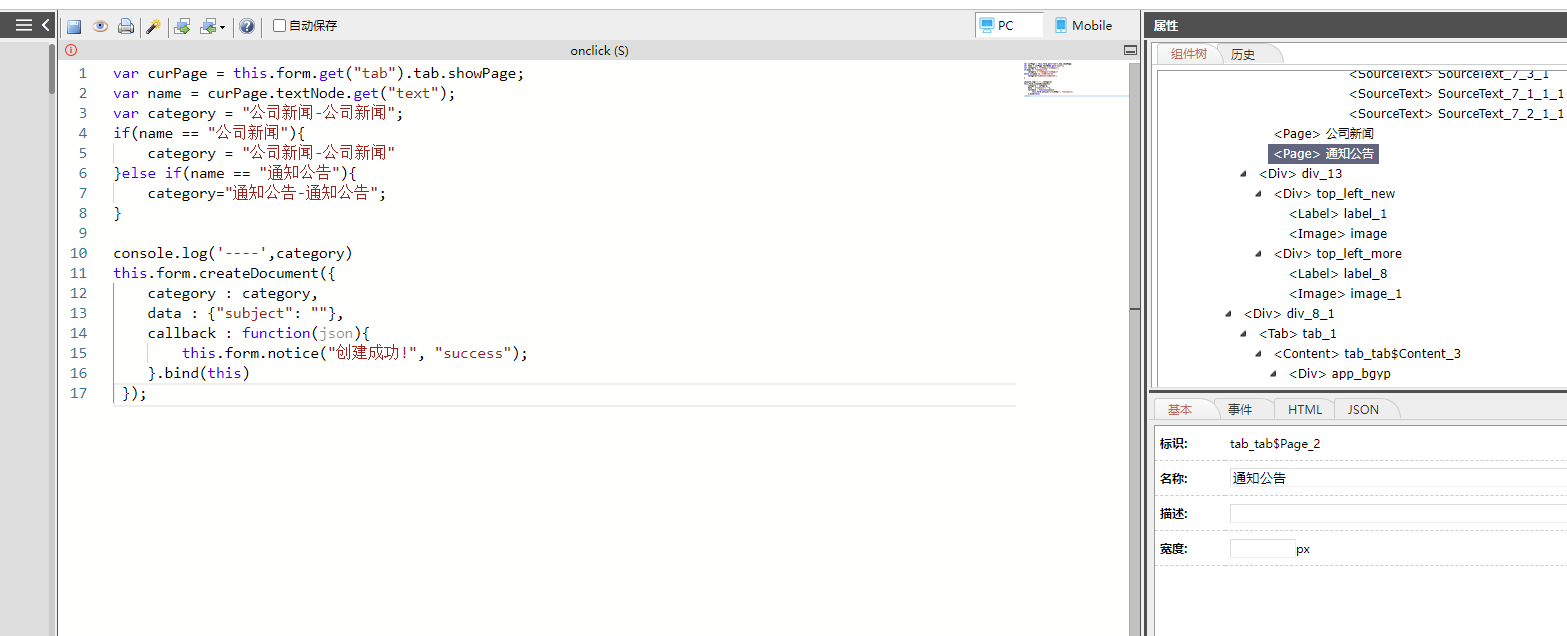Select the <Label> label_1 tree item

tap(1338, 213)
